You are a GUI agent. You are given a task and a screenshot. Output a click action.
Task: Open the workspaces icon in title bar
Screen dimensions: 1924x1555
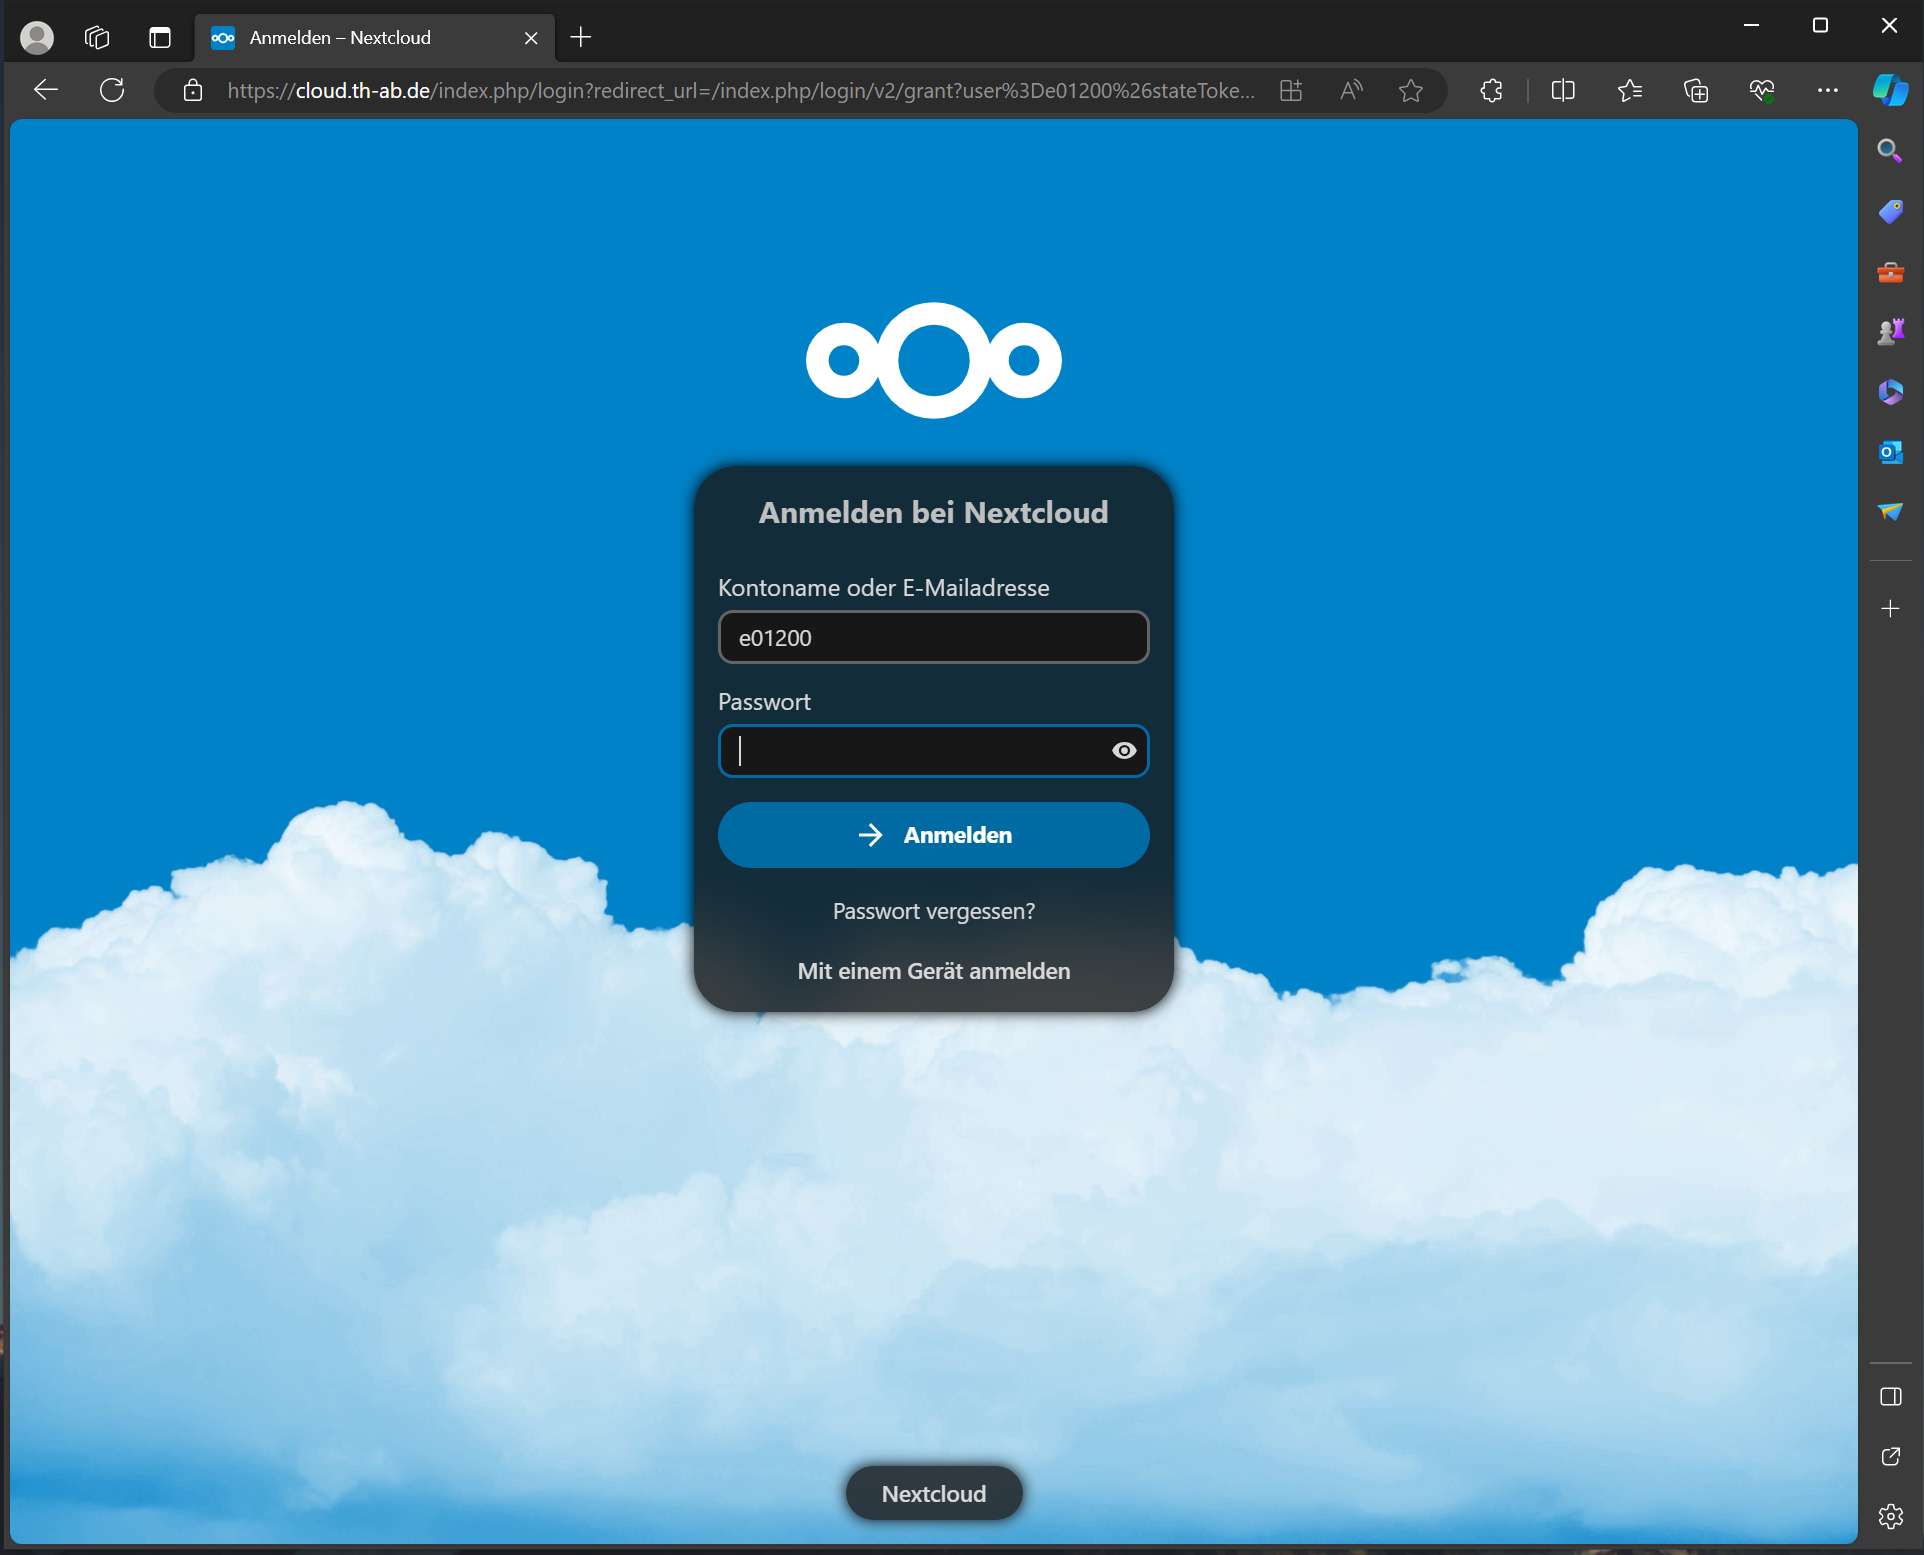coord(97,37)
